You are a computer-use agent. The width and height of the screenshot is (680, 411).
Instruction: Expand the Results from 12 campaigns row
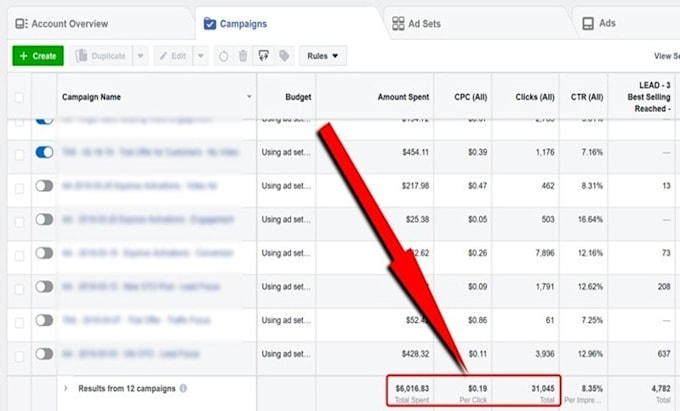click(66, 388)
